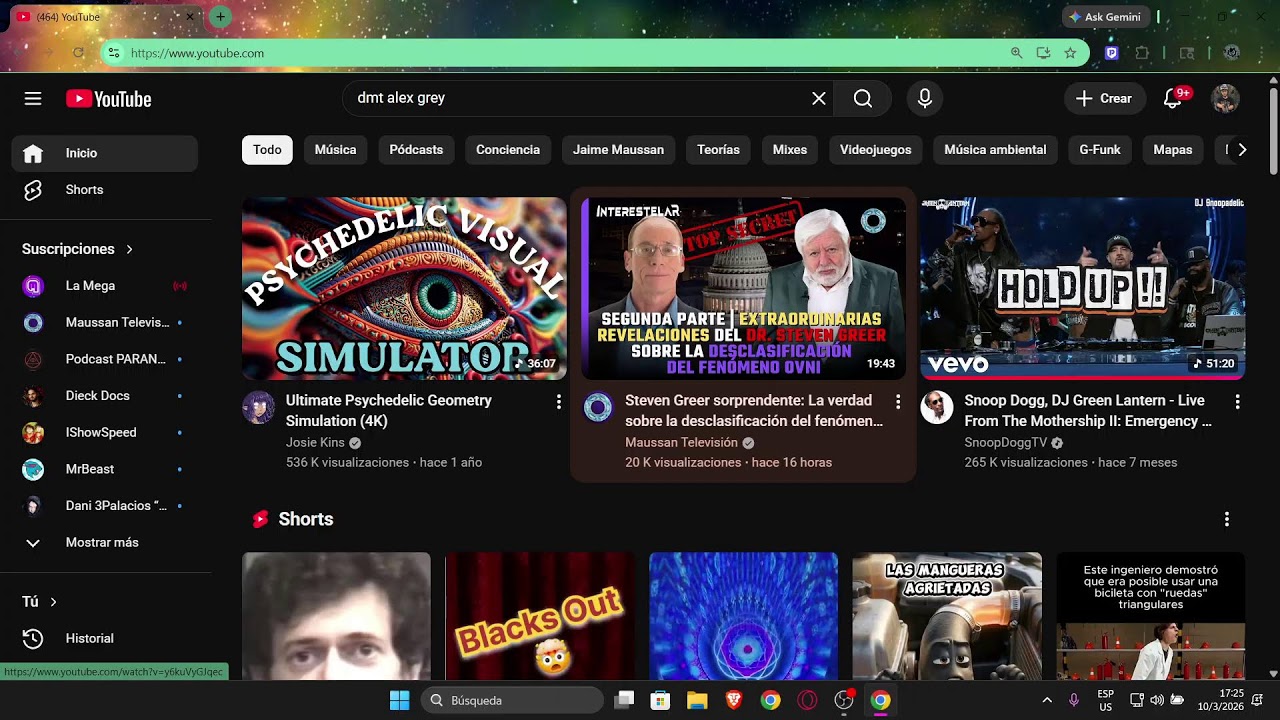The height and width of the screenshot is (720, 1280).
Task: Open Microsoft Store from the taskbar
Action: pyautogui.click(x=660, y=700)
